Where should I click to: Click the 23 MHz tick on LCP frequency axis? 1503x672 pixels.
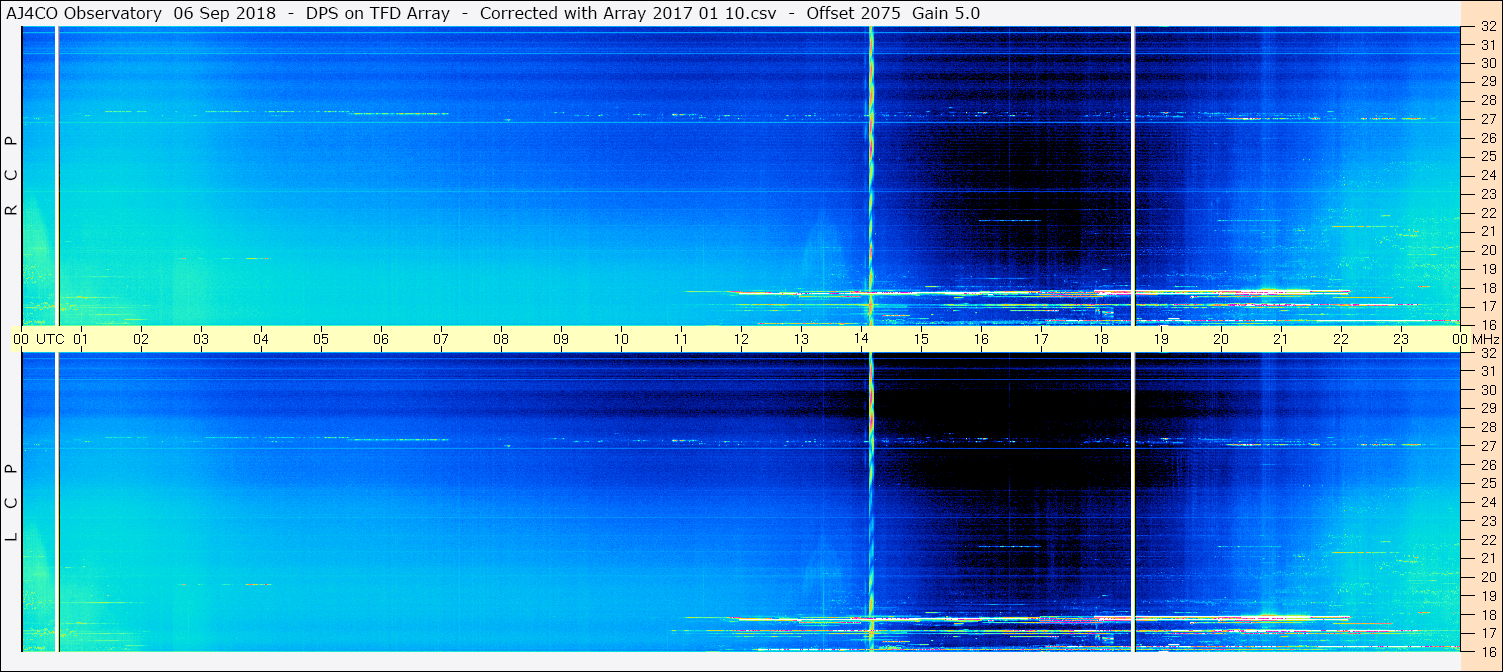pyautogui.click(x=1487, y=521)
